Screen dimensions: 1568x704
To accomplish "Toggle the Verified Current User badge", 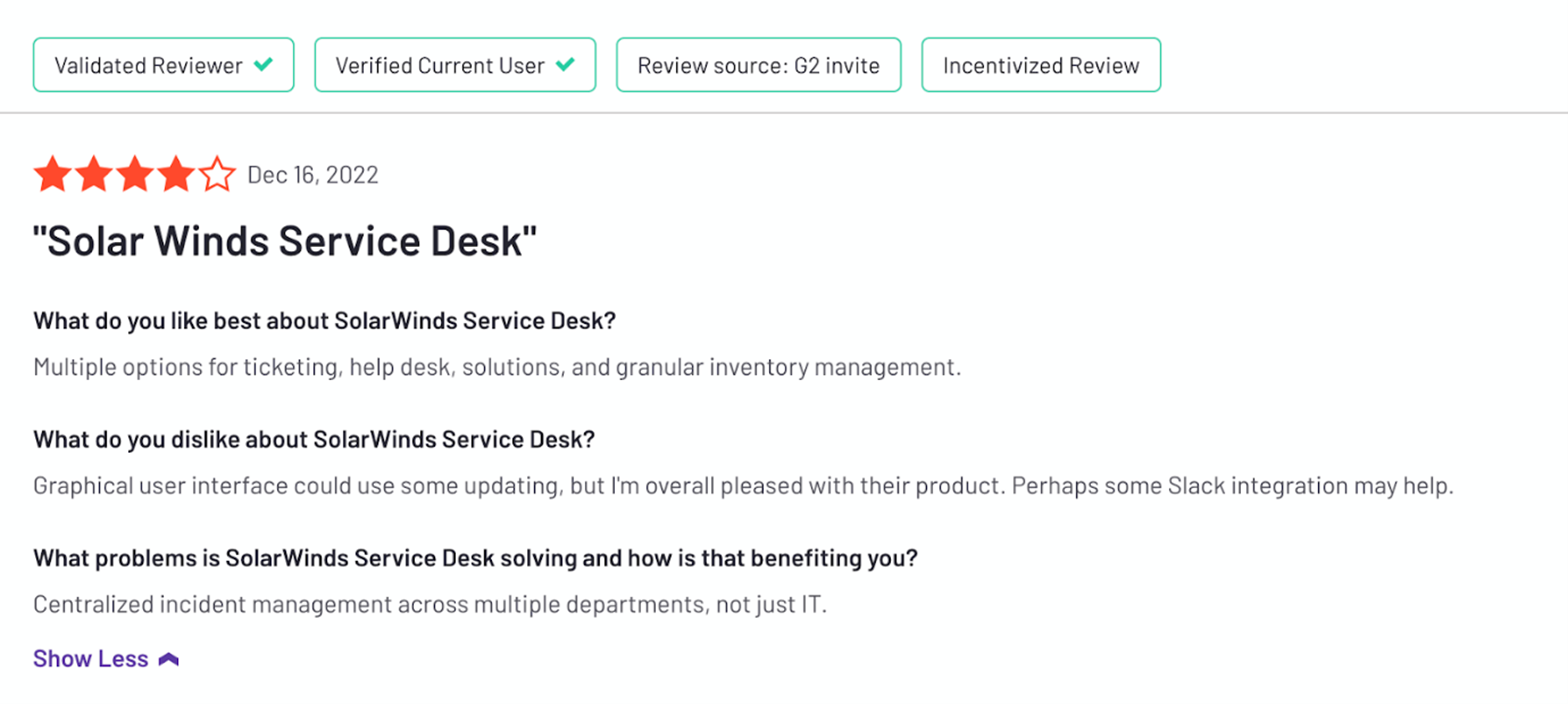I will tap(455, 64).
